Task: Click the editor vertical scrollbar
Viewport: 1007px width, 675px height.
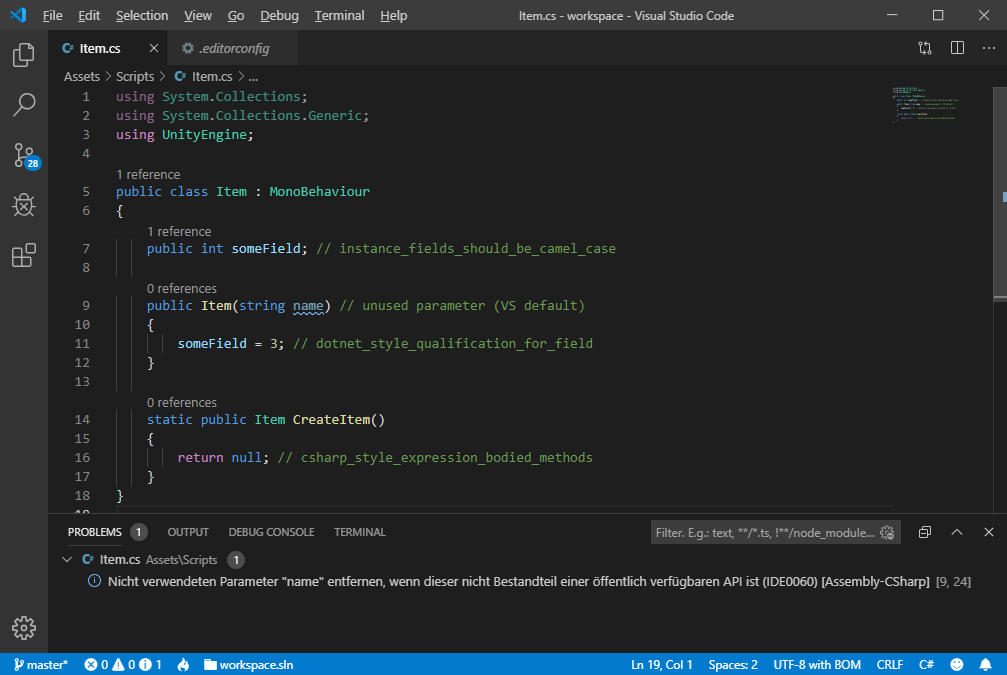Action: click(x=1000, y=193)
